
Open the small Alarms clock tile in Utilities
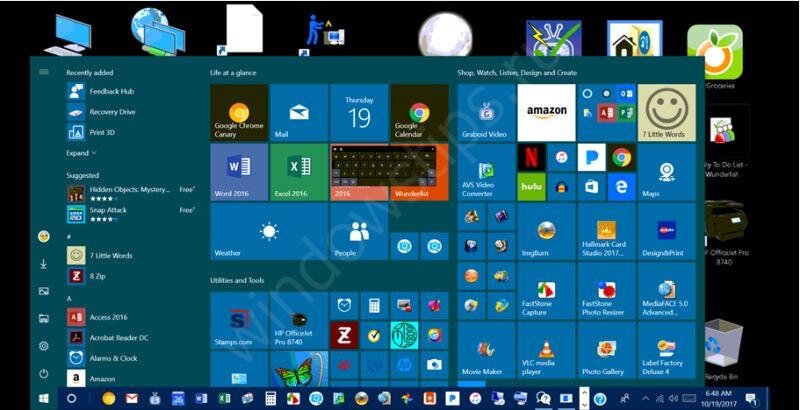pyautogui.click(x=344, y=305)
